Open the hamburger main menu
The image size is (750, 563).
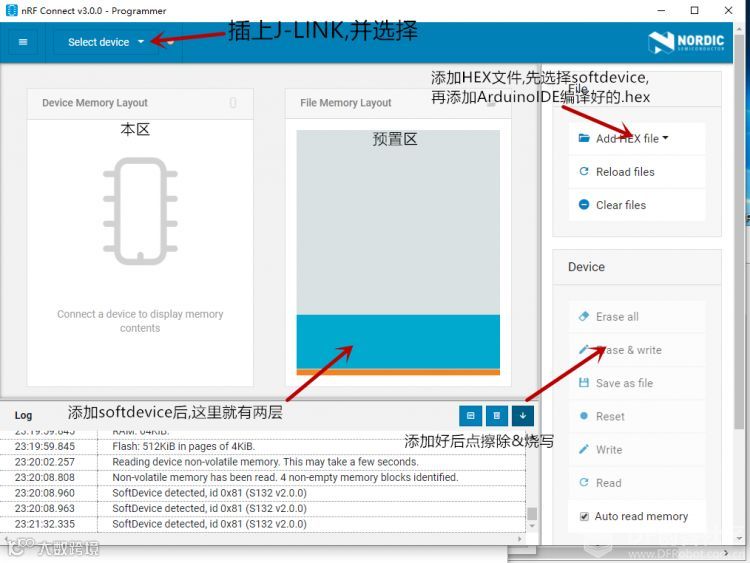tap(22, 42)
